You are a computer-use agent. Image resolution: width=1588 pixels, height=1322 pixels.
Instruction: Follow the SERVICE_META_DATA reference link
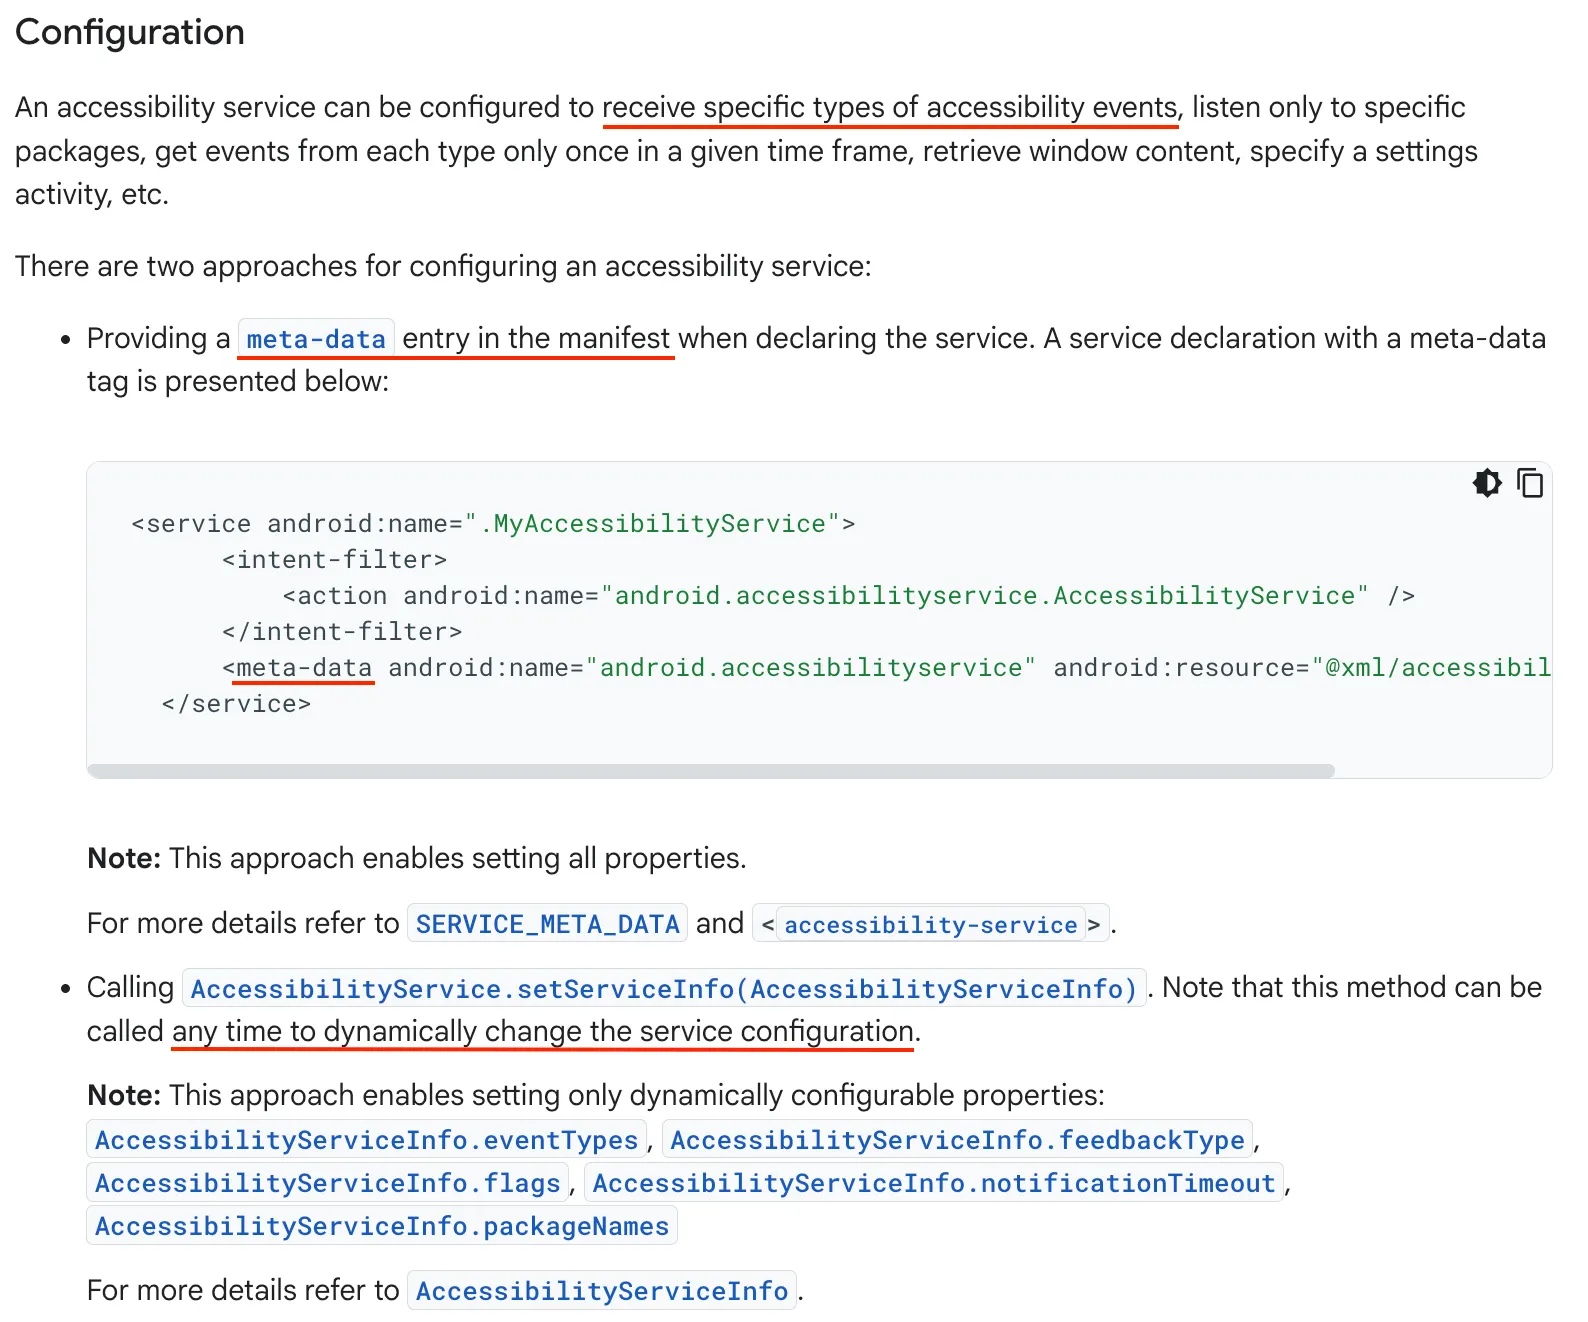pos(547,924)
